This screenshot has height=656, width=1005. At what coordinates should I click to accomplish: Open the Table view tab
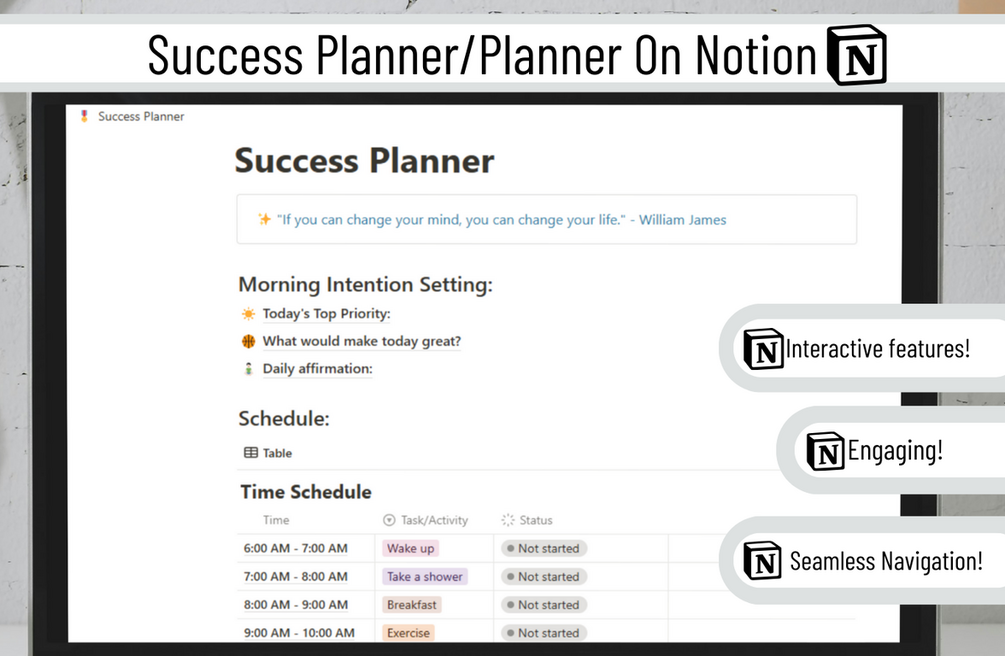click(x=268, y=453)
